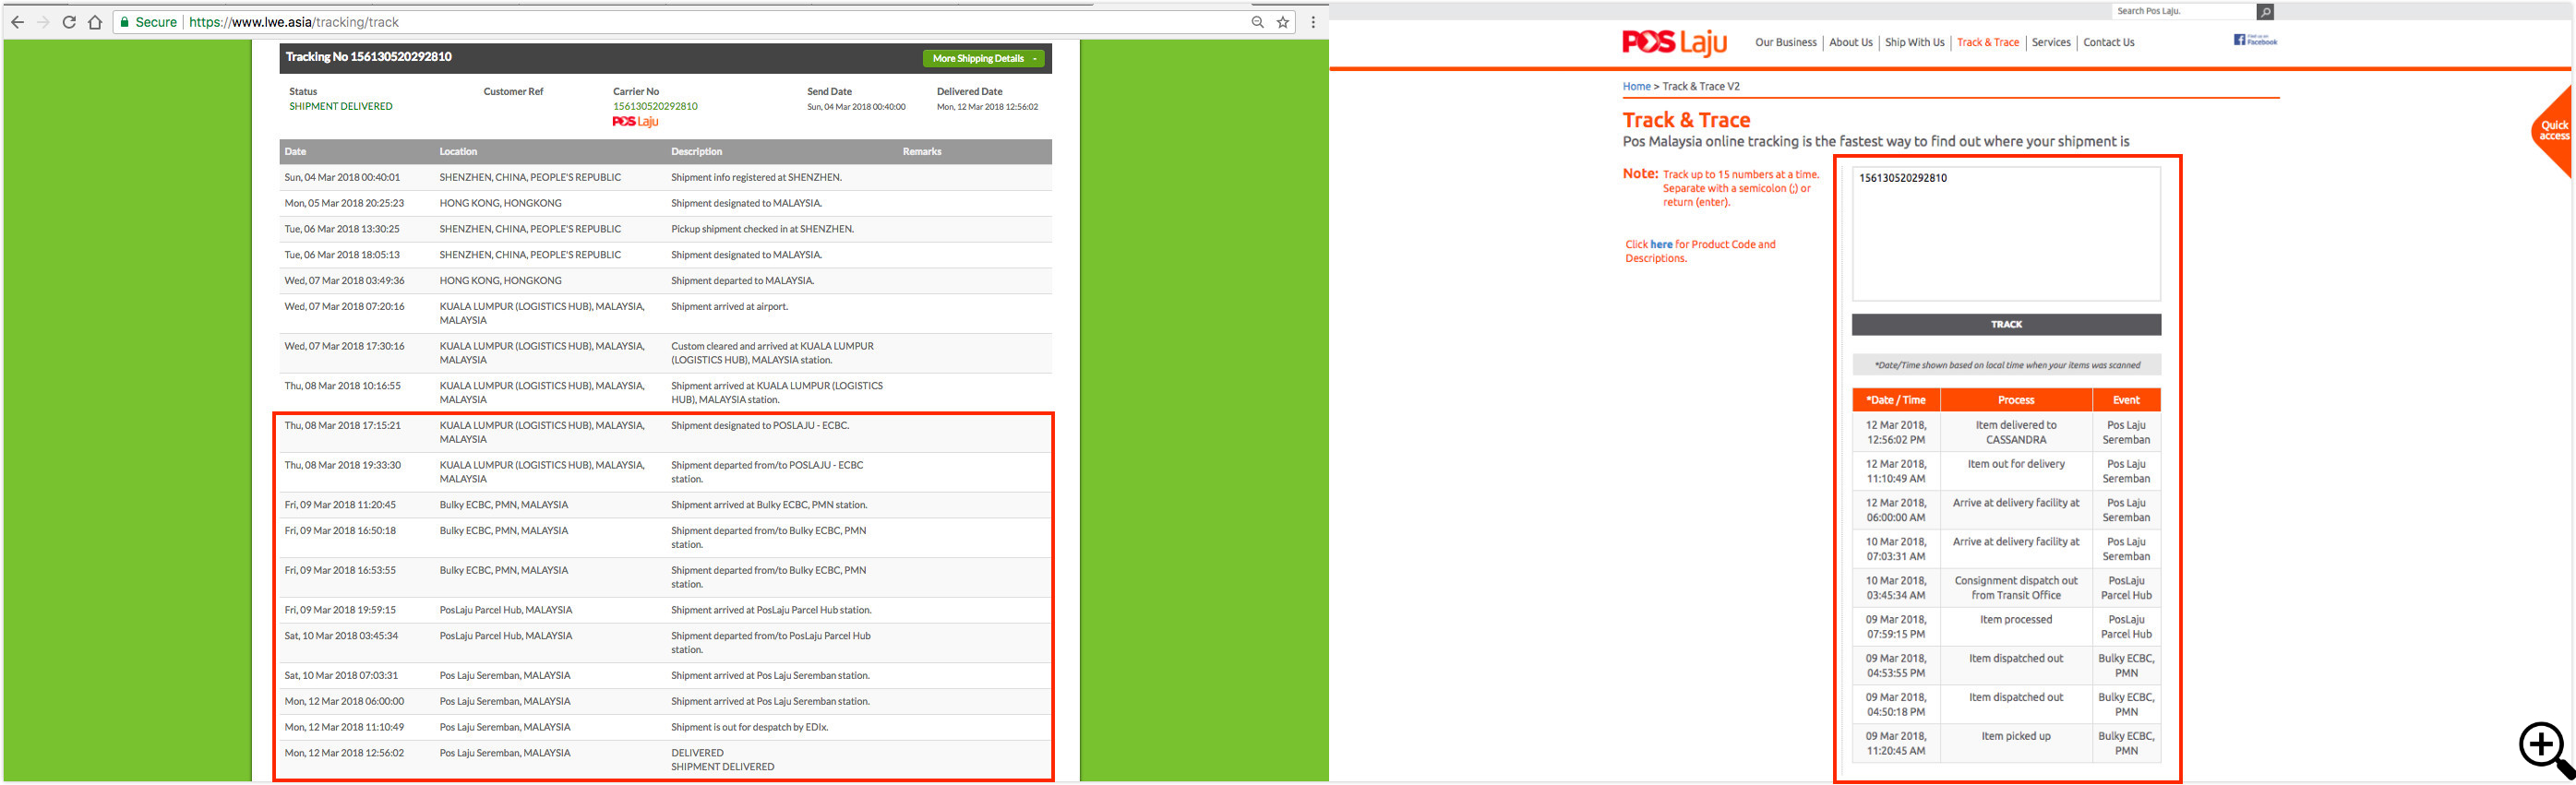Viewport: 2576px width, 785px height.
Task: Click 'Item picked up' entry
Action: click(2015, 736)
